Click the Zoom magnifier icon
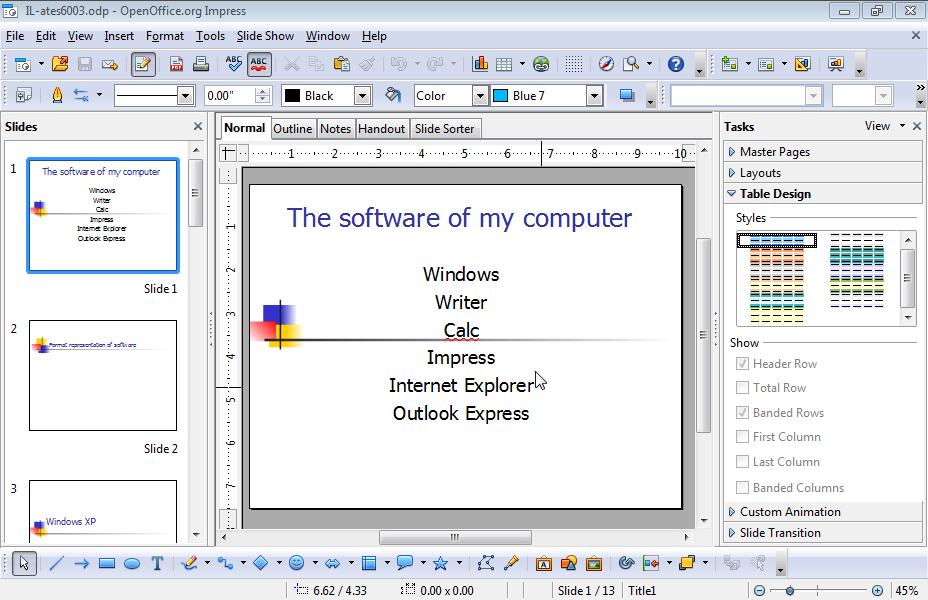The height and width of the screenshot is (600, 928). (x=631, y=64)
